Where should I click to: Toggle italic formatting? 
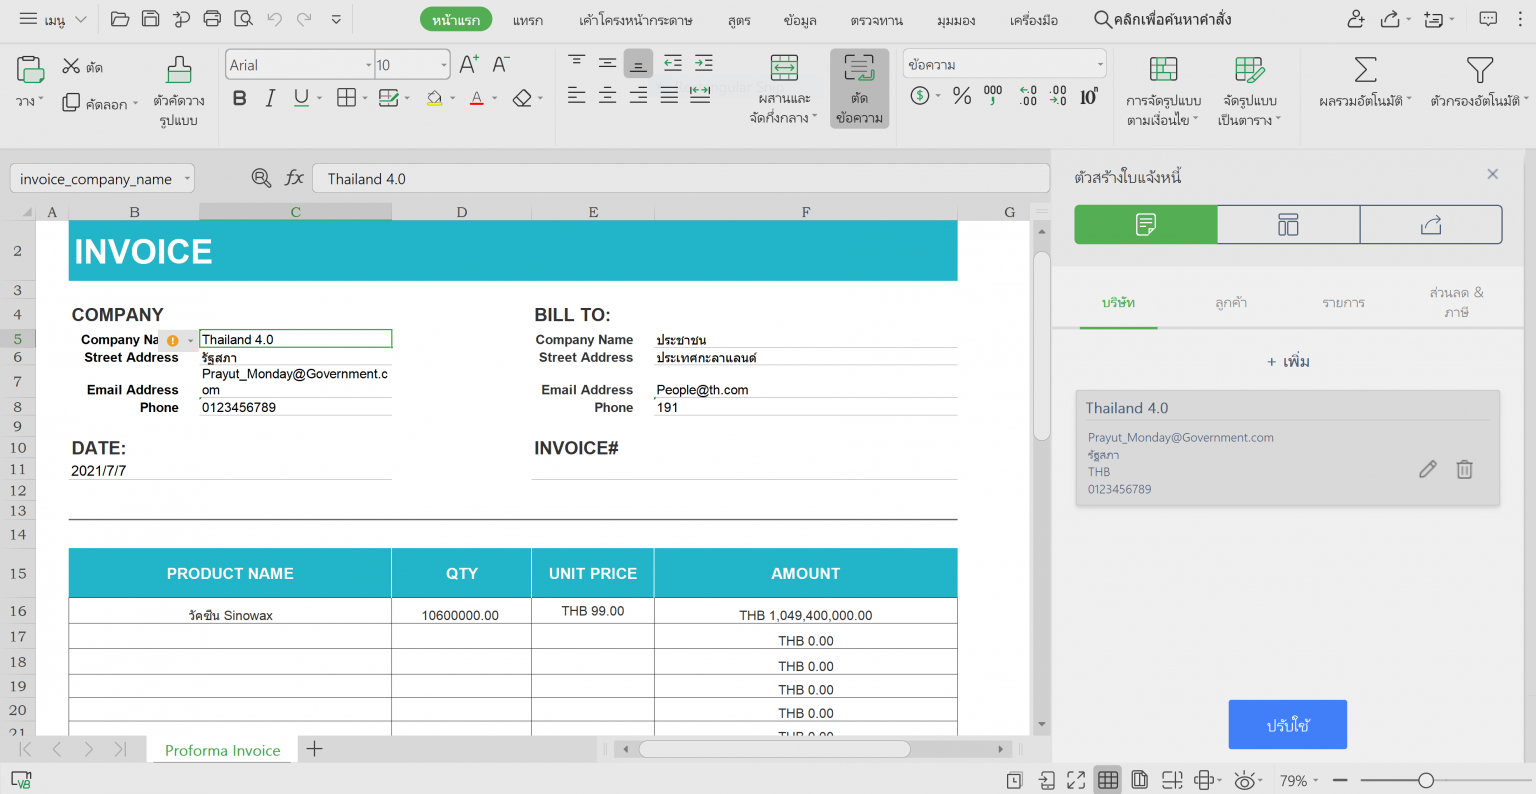(270, 98)
